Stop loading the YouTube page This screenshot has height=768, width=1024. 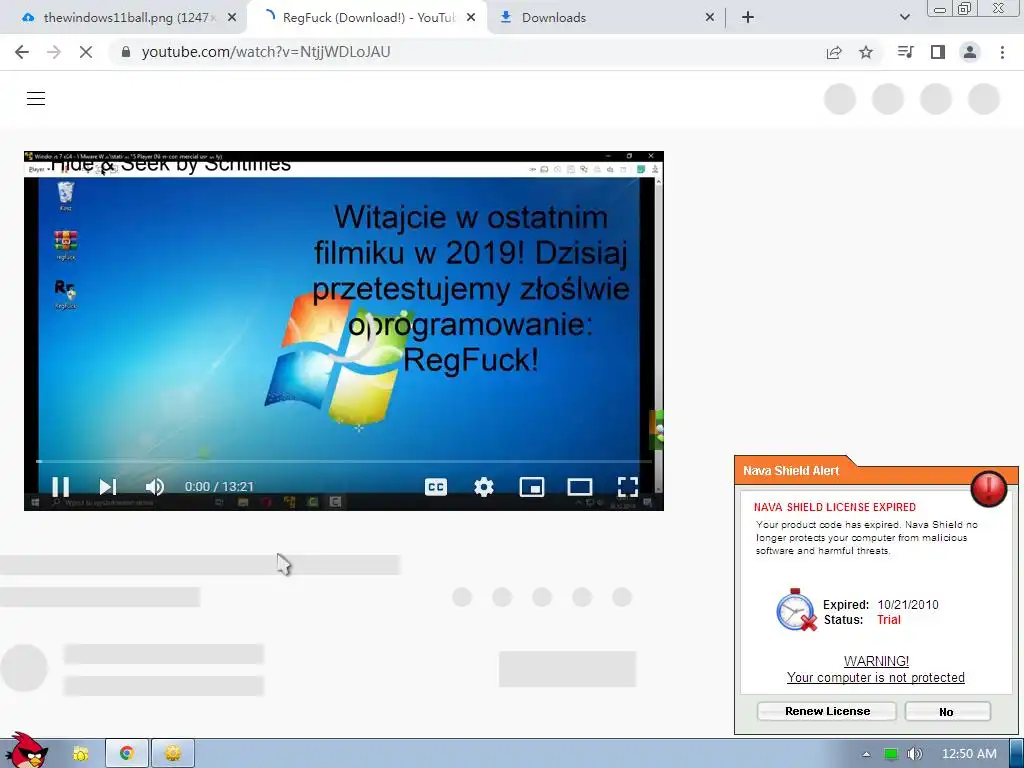(x=86, y=52)
